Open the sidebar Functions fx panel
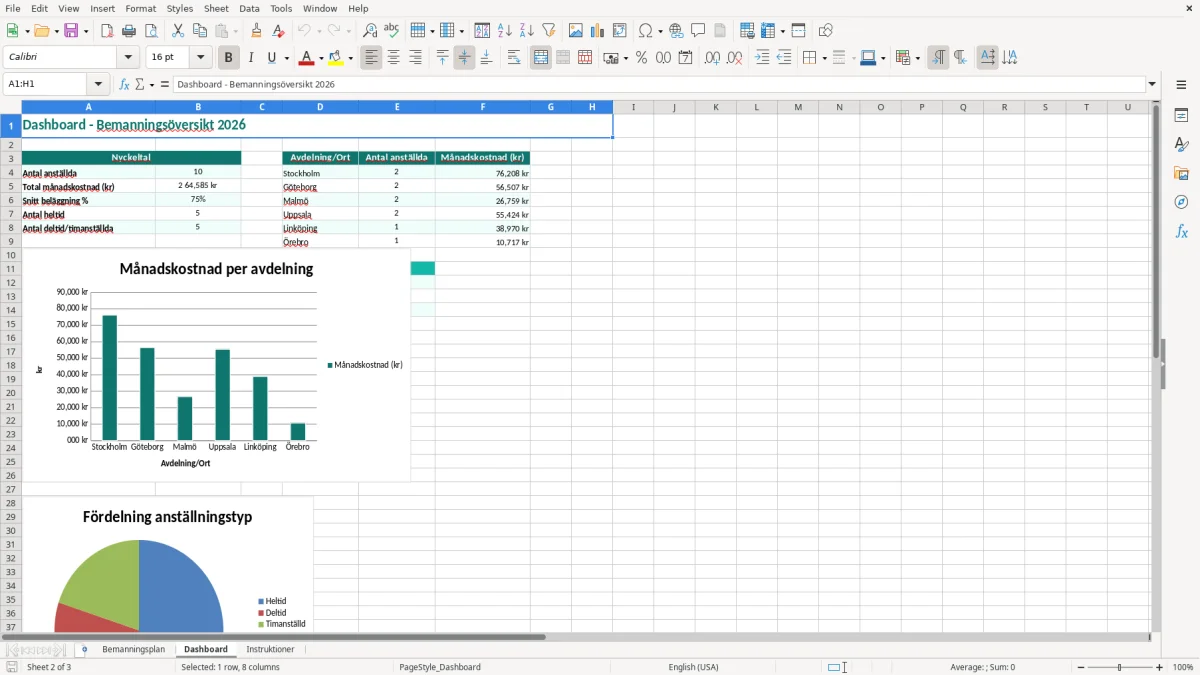The image size is (1200, 675). [x=1181, y=231]
